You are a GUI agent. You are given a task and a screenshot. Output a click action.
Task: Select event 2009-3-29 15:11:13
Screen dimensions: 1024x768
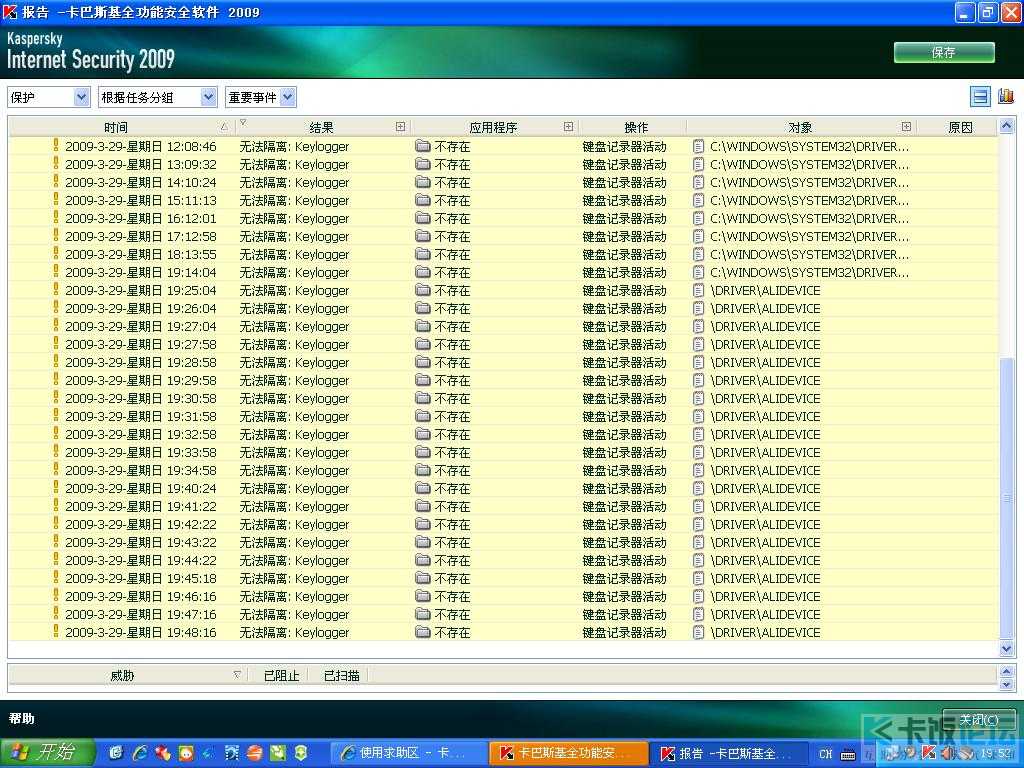(504, 200)
